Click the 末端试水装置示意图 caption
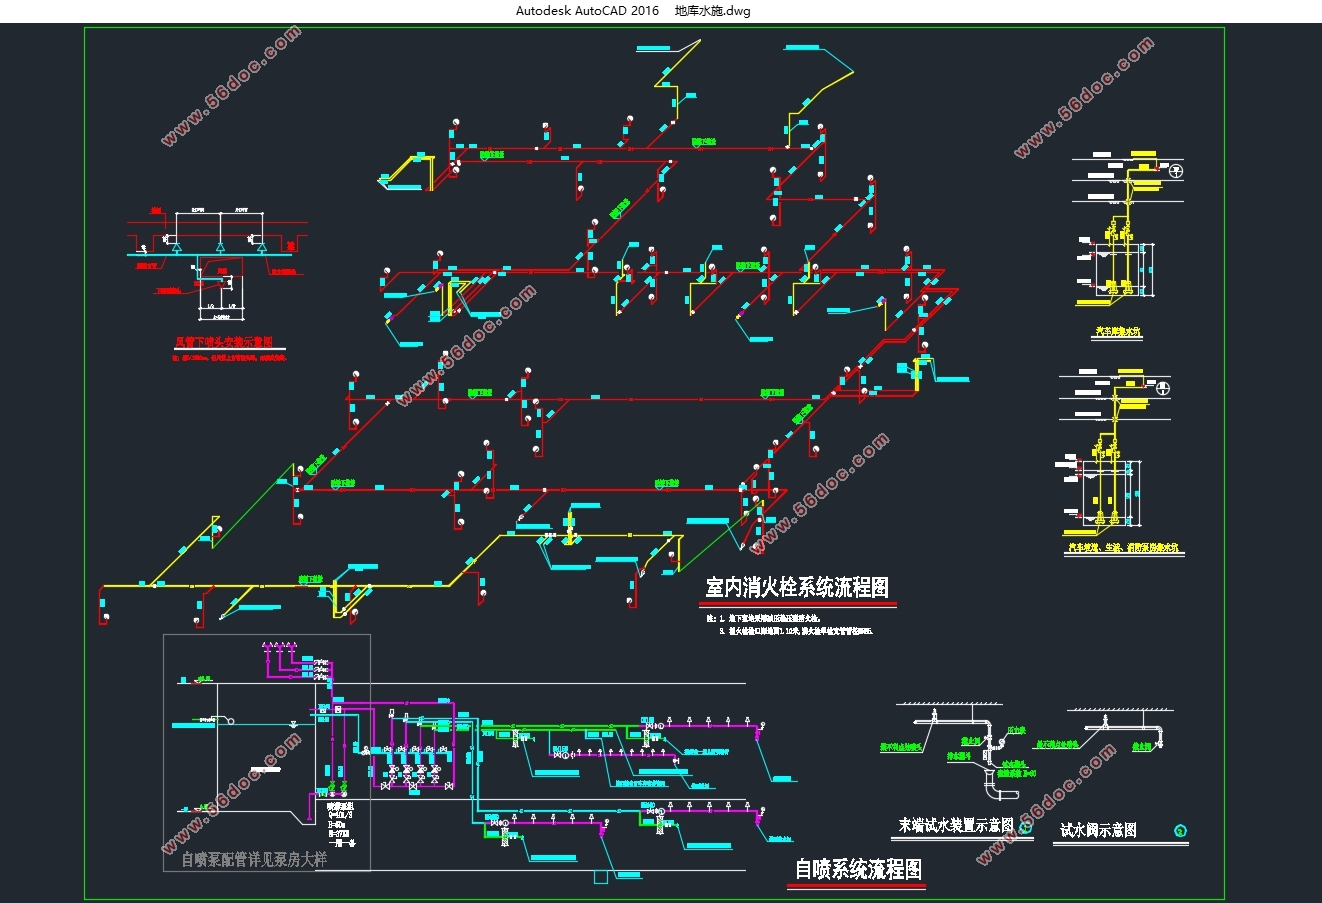Screen dimensions: 1322x903 tap(955, 826)
